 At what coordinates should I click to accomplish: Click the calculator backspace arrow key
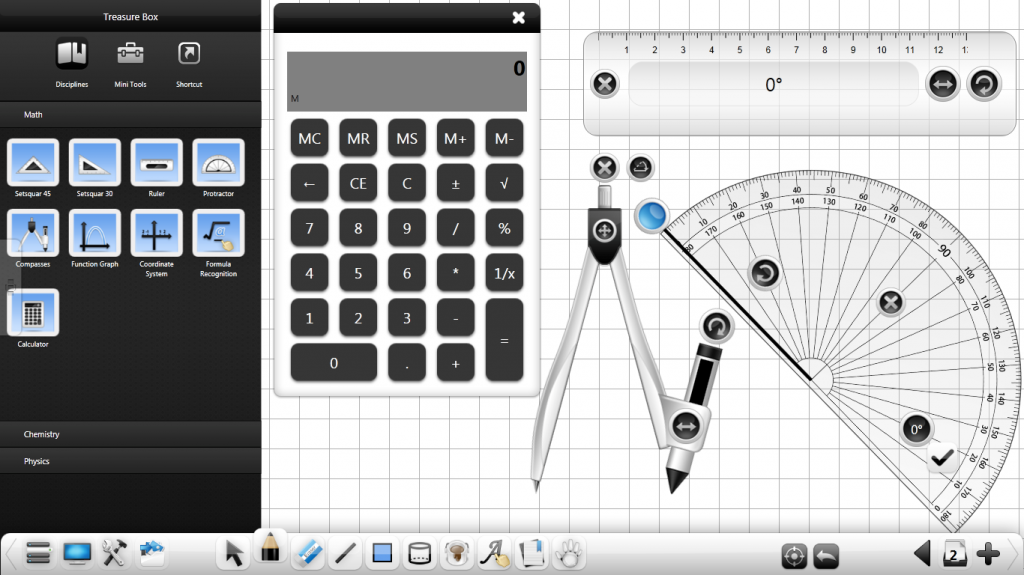tap(310, 183)
